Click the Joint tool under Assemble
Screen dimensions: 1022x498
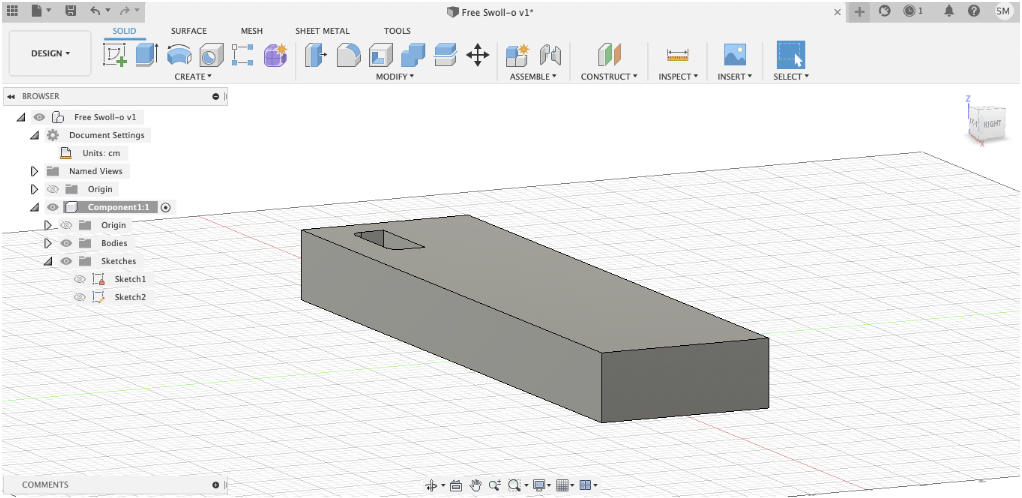coord(550,55)
